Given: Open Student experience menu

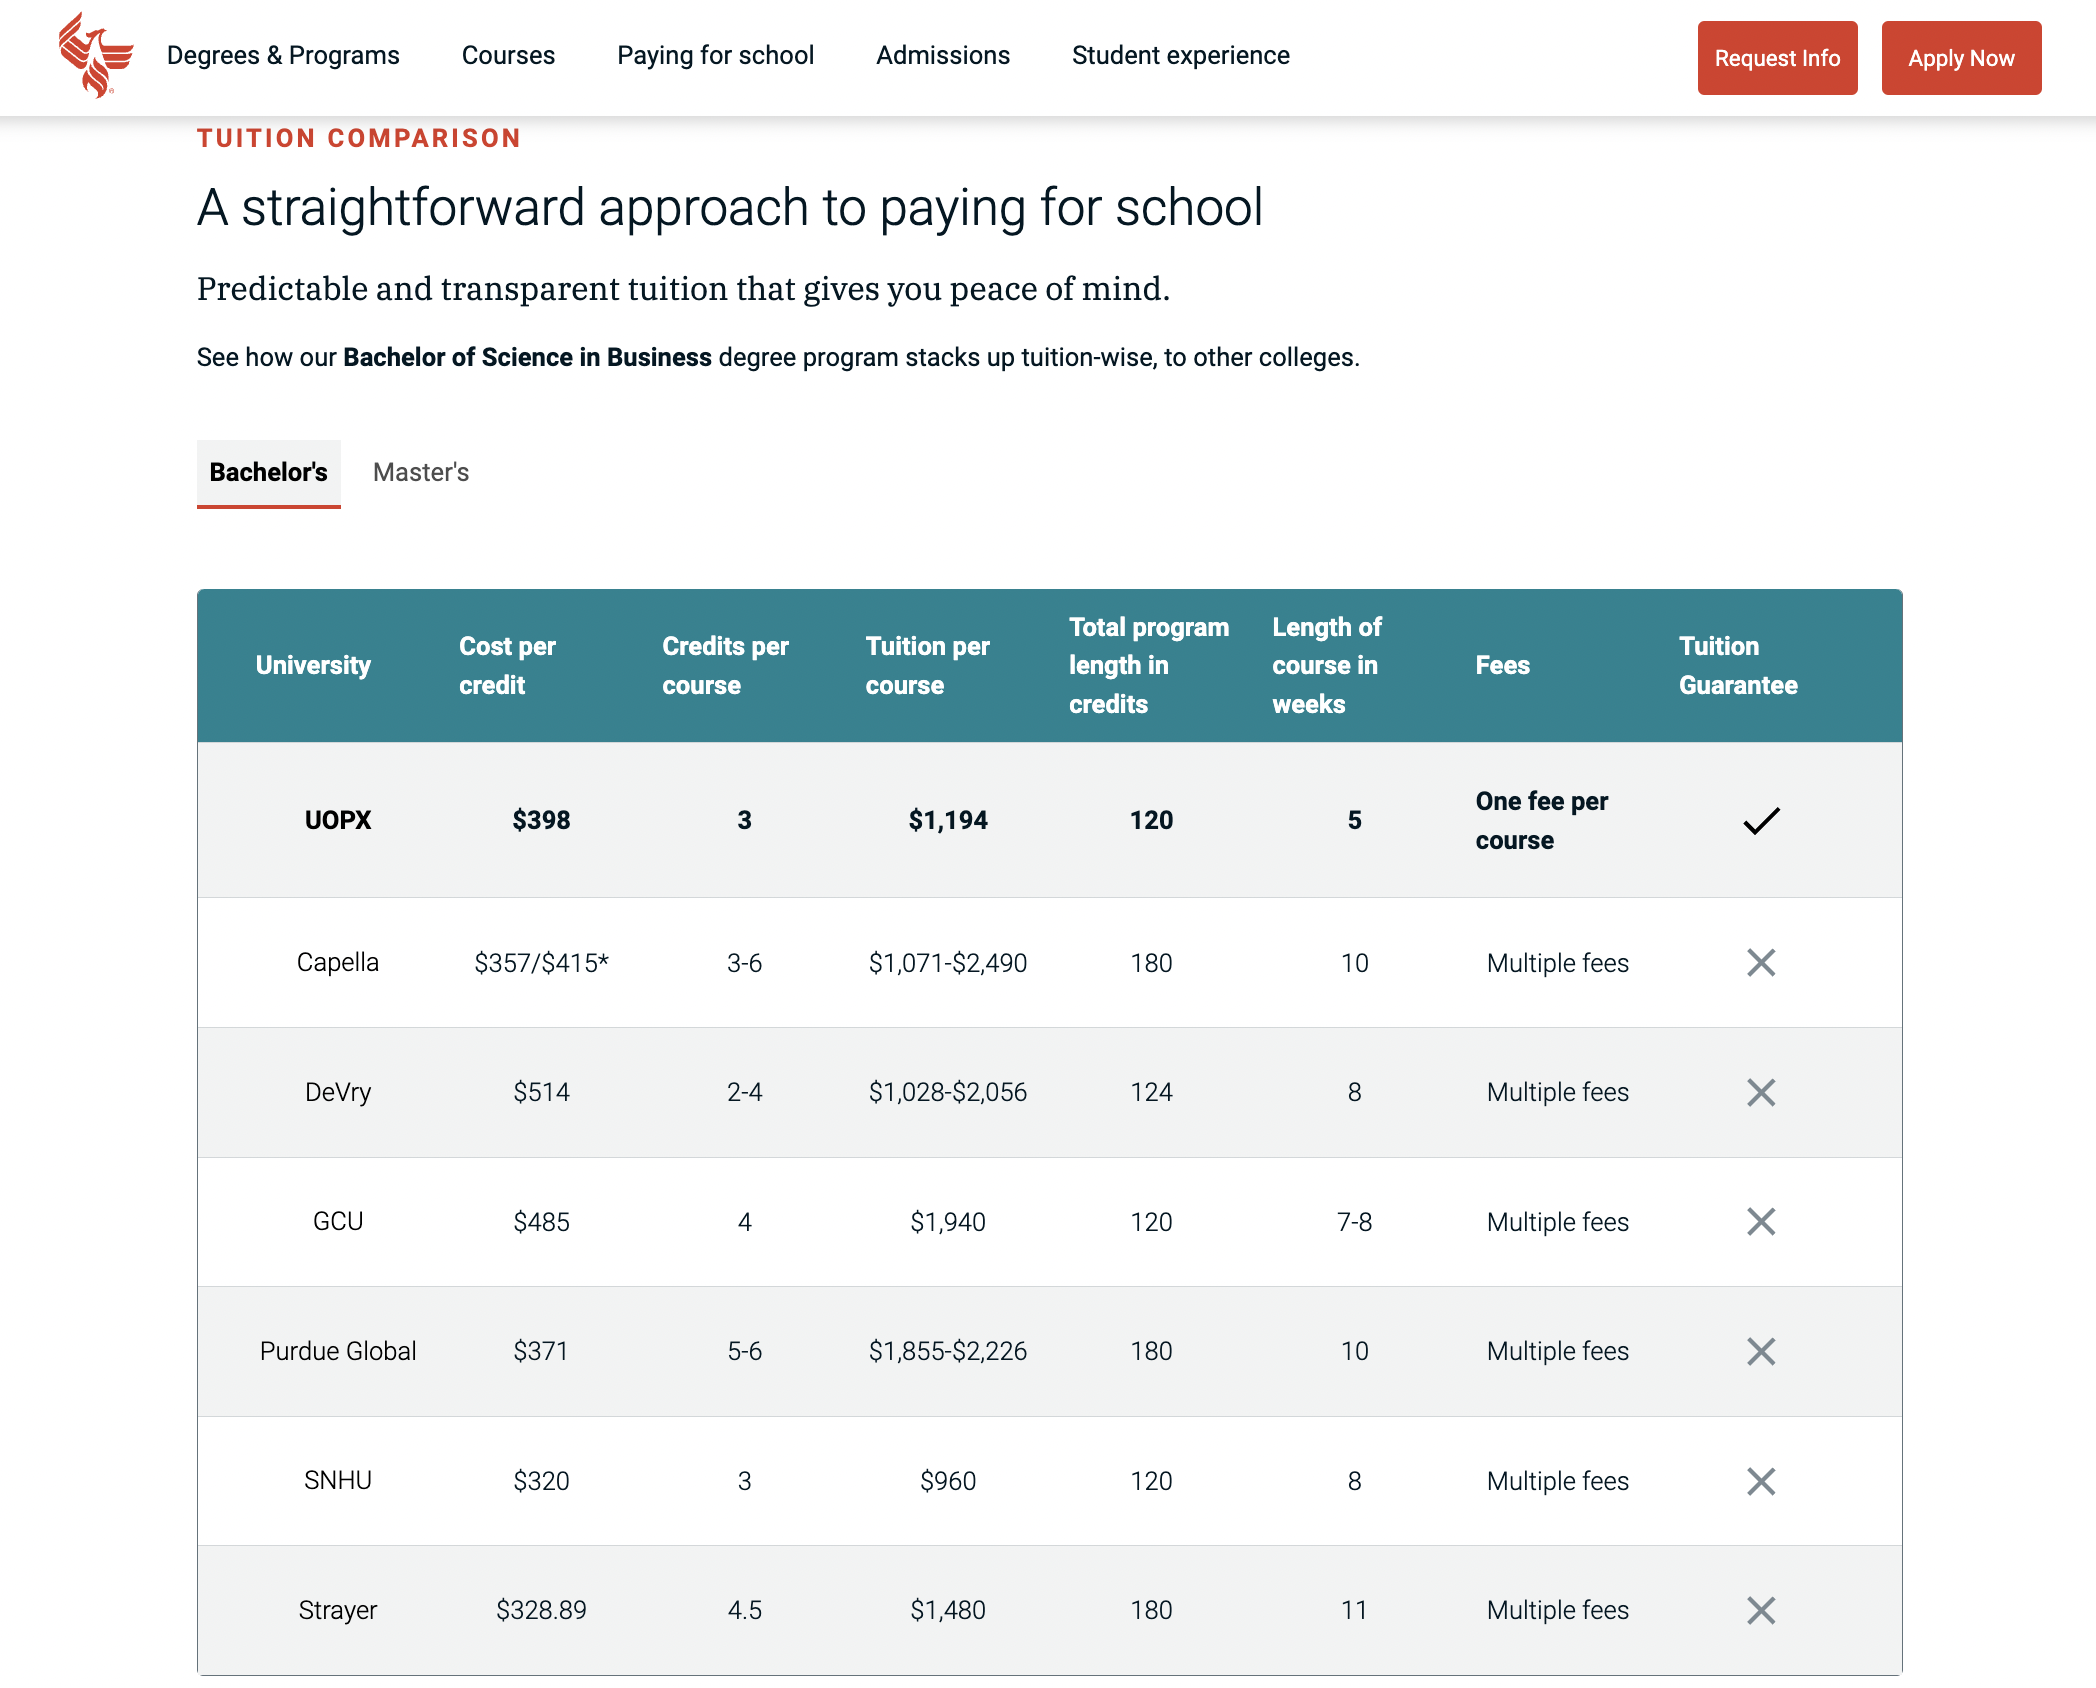Looking at the screenshot, I should [1181, 55].
